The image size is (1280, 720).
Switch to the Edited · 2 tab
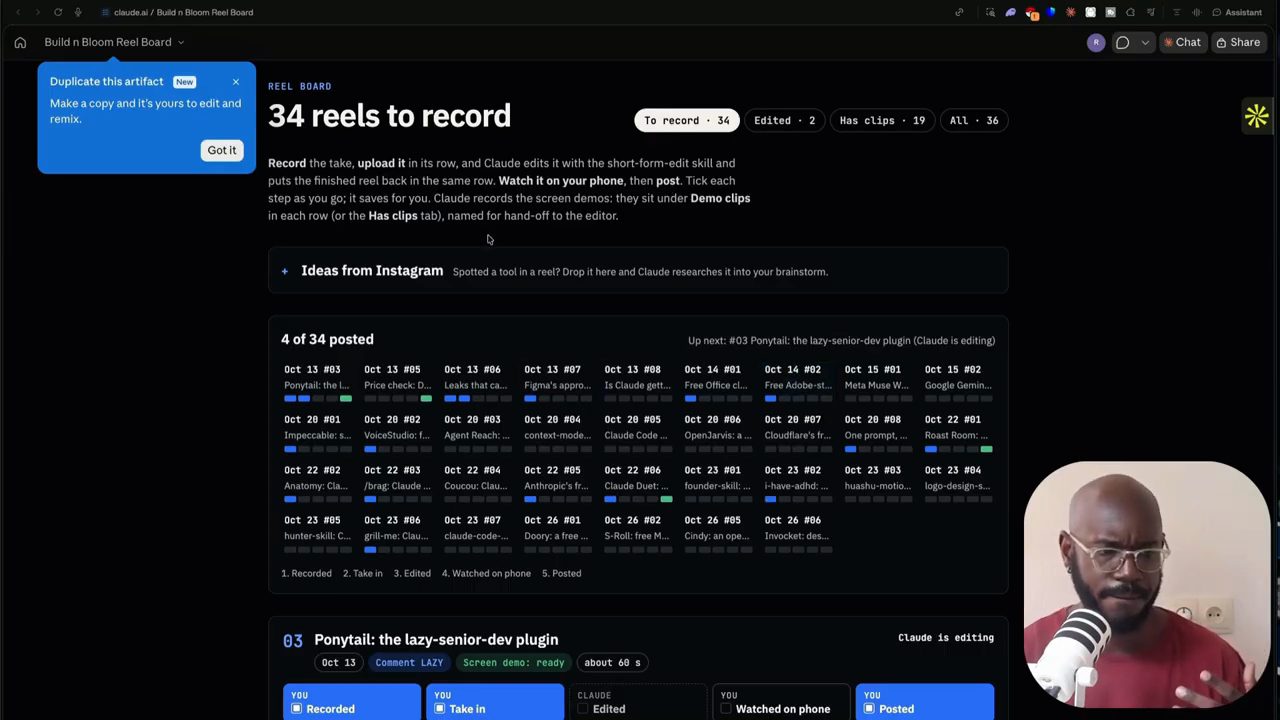pos(784,120)
